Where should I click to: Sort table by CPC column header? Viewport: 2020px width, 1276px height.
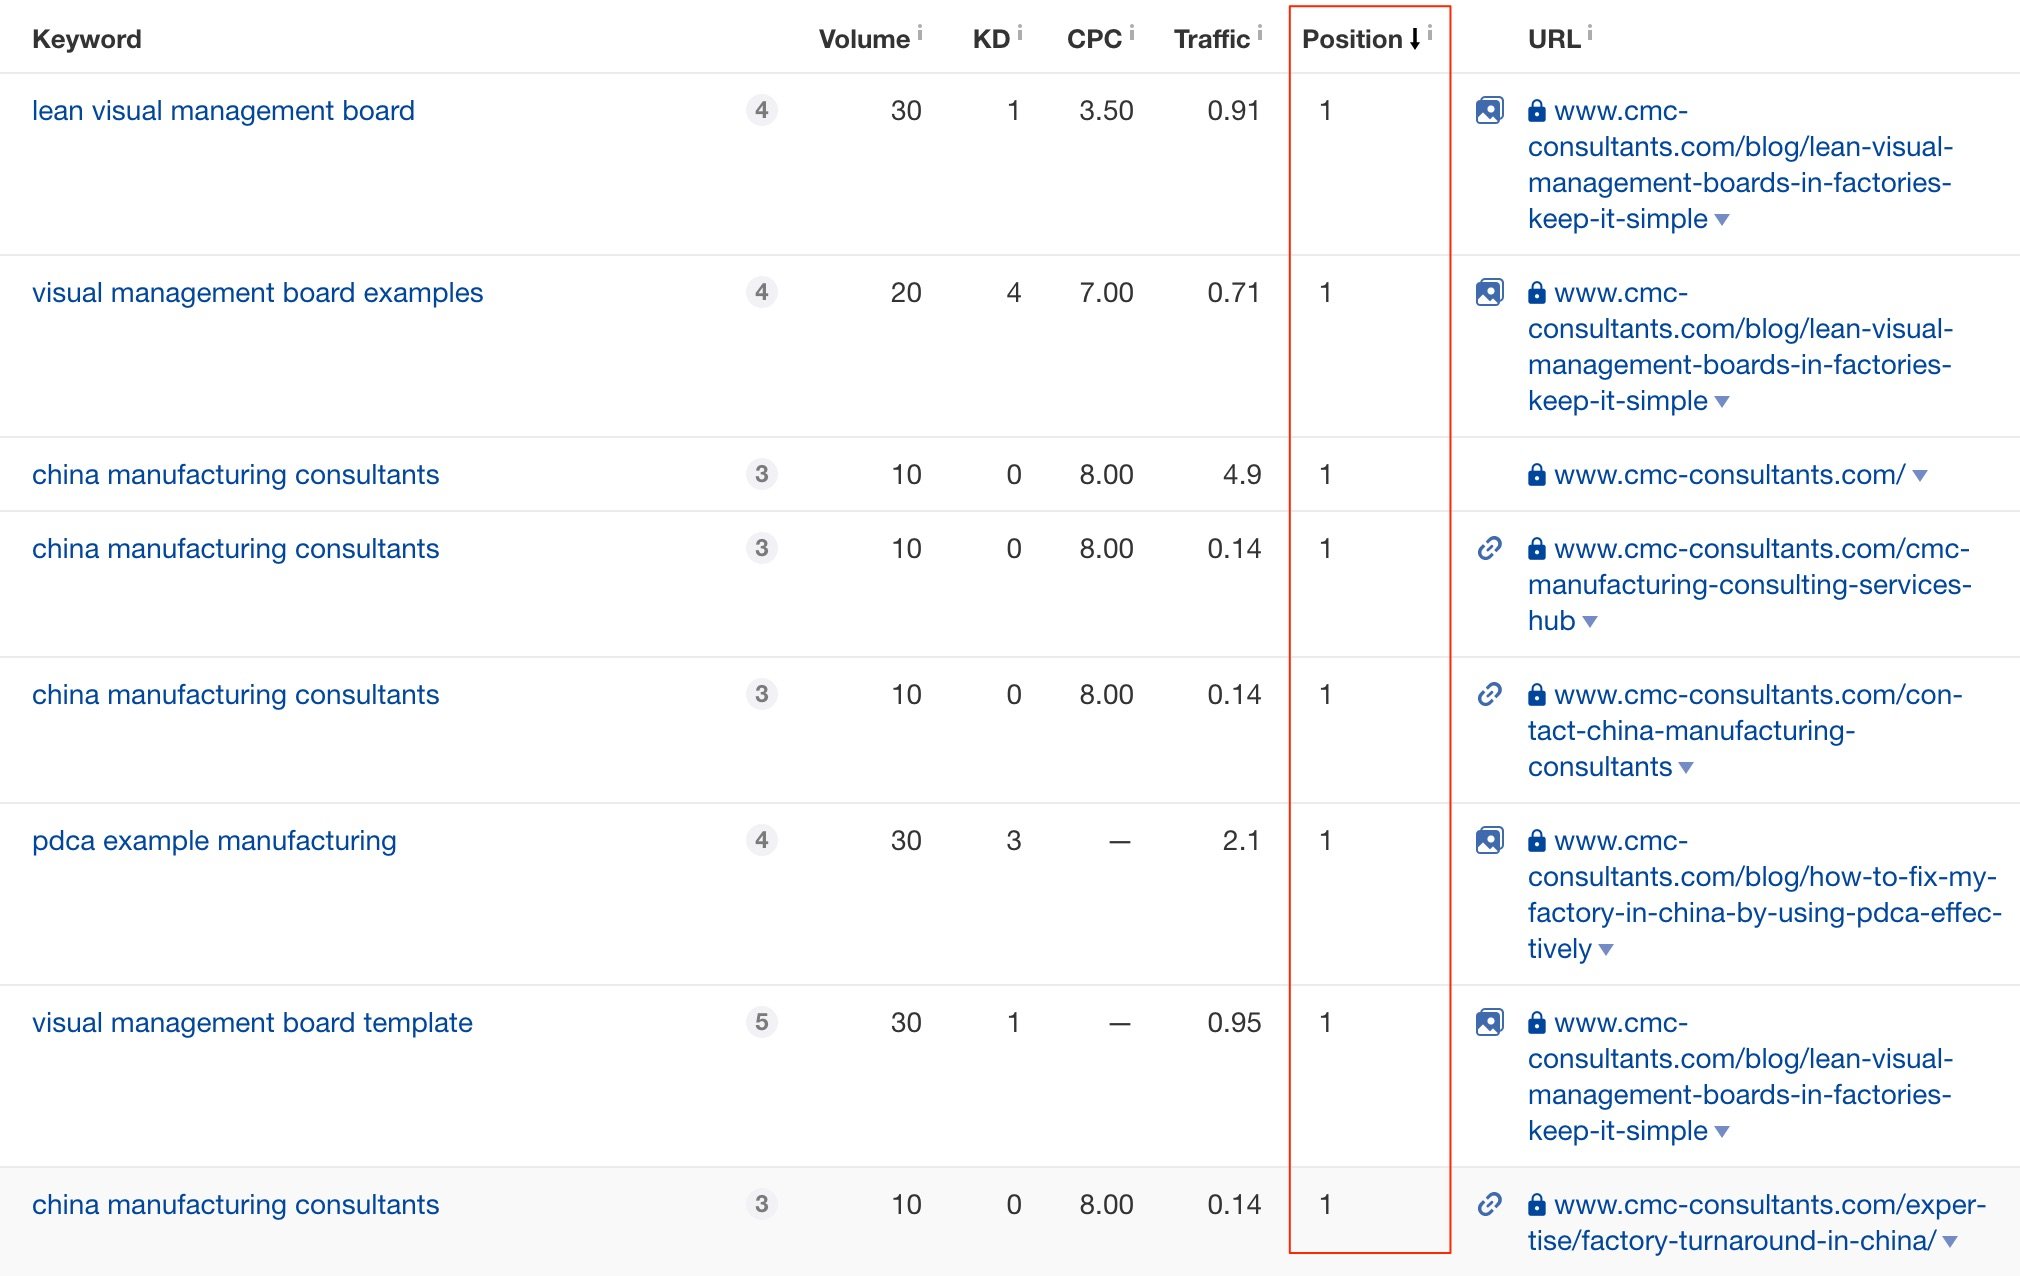[x=1094, y=39]
